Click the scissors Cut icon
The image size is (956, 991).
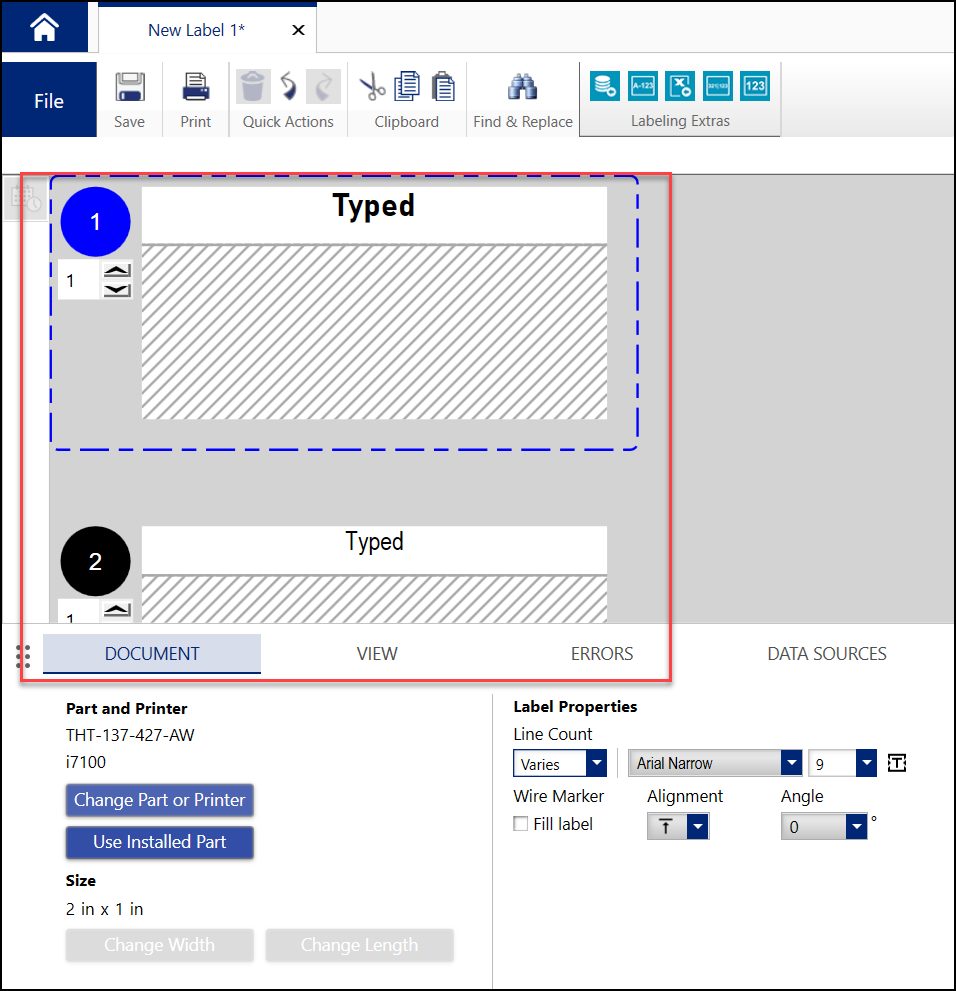coord(372,87)
